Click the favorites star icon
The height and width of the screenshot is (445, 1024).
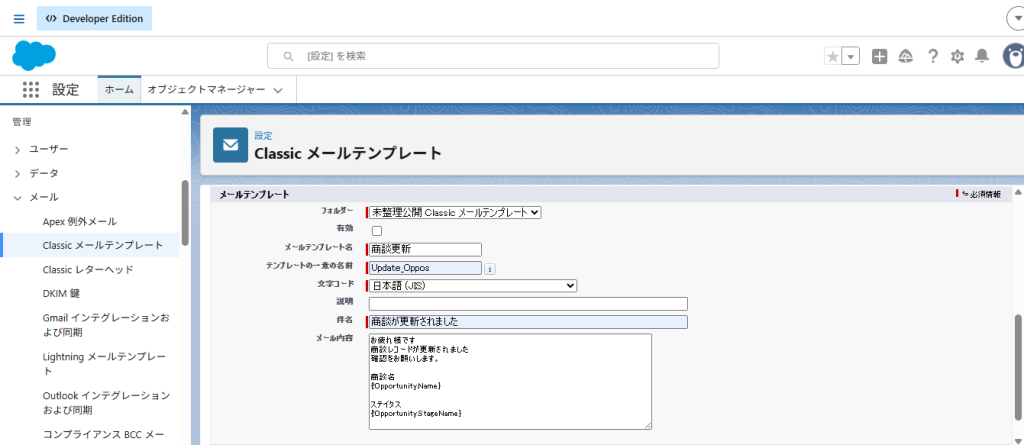[833, 57]
